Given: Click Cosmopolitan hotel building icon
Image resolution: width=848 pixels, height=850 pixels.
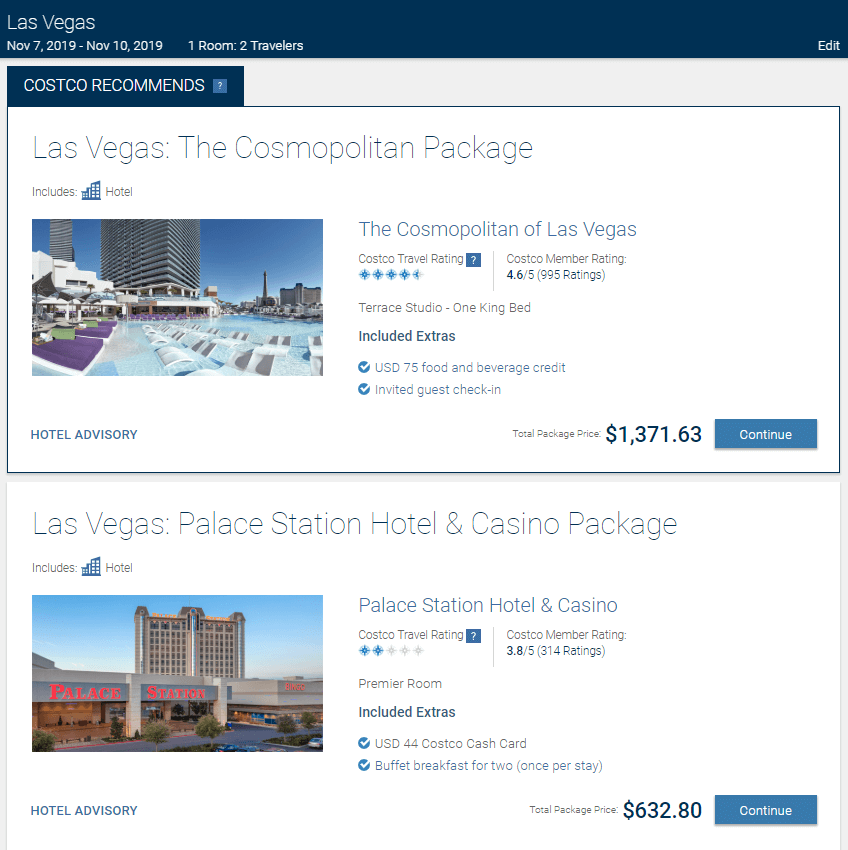Looking at the screenshot, I should (91, 191).
